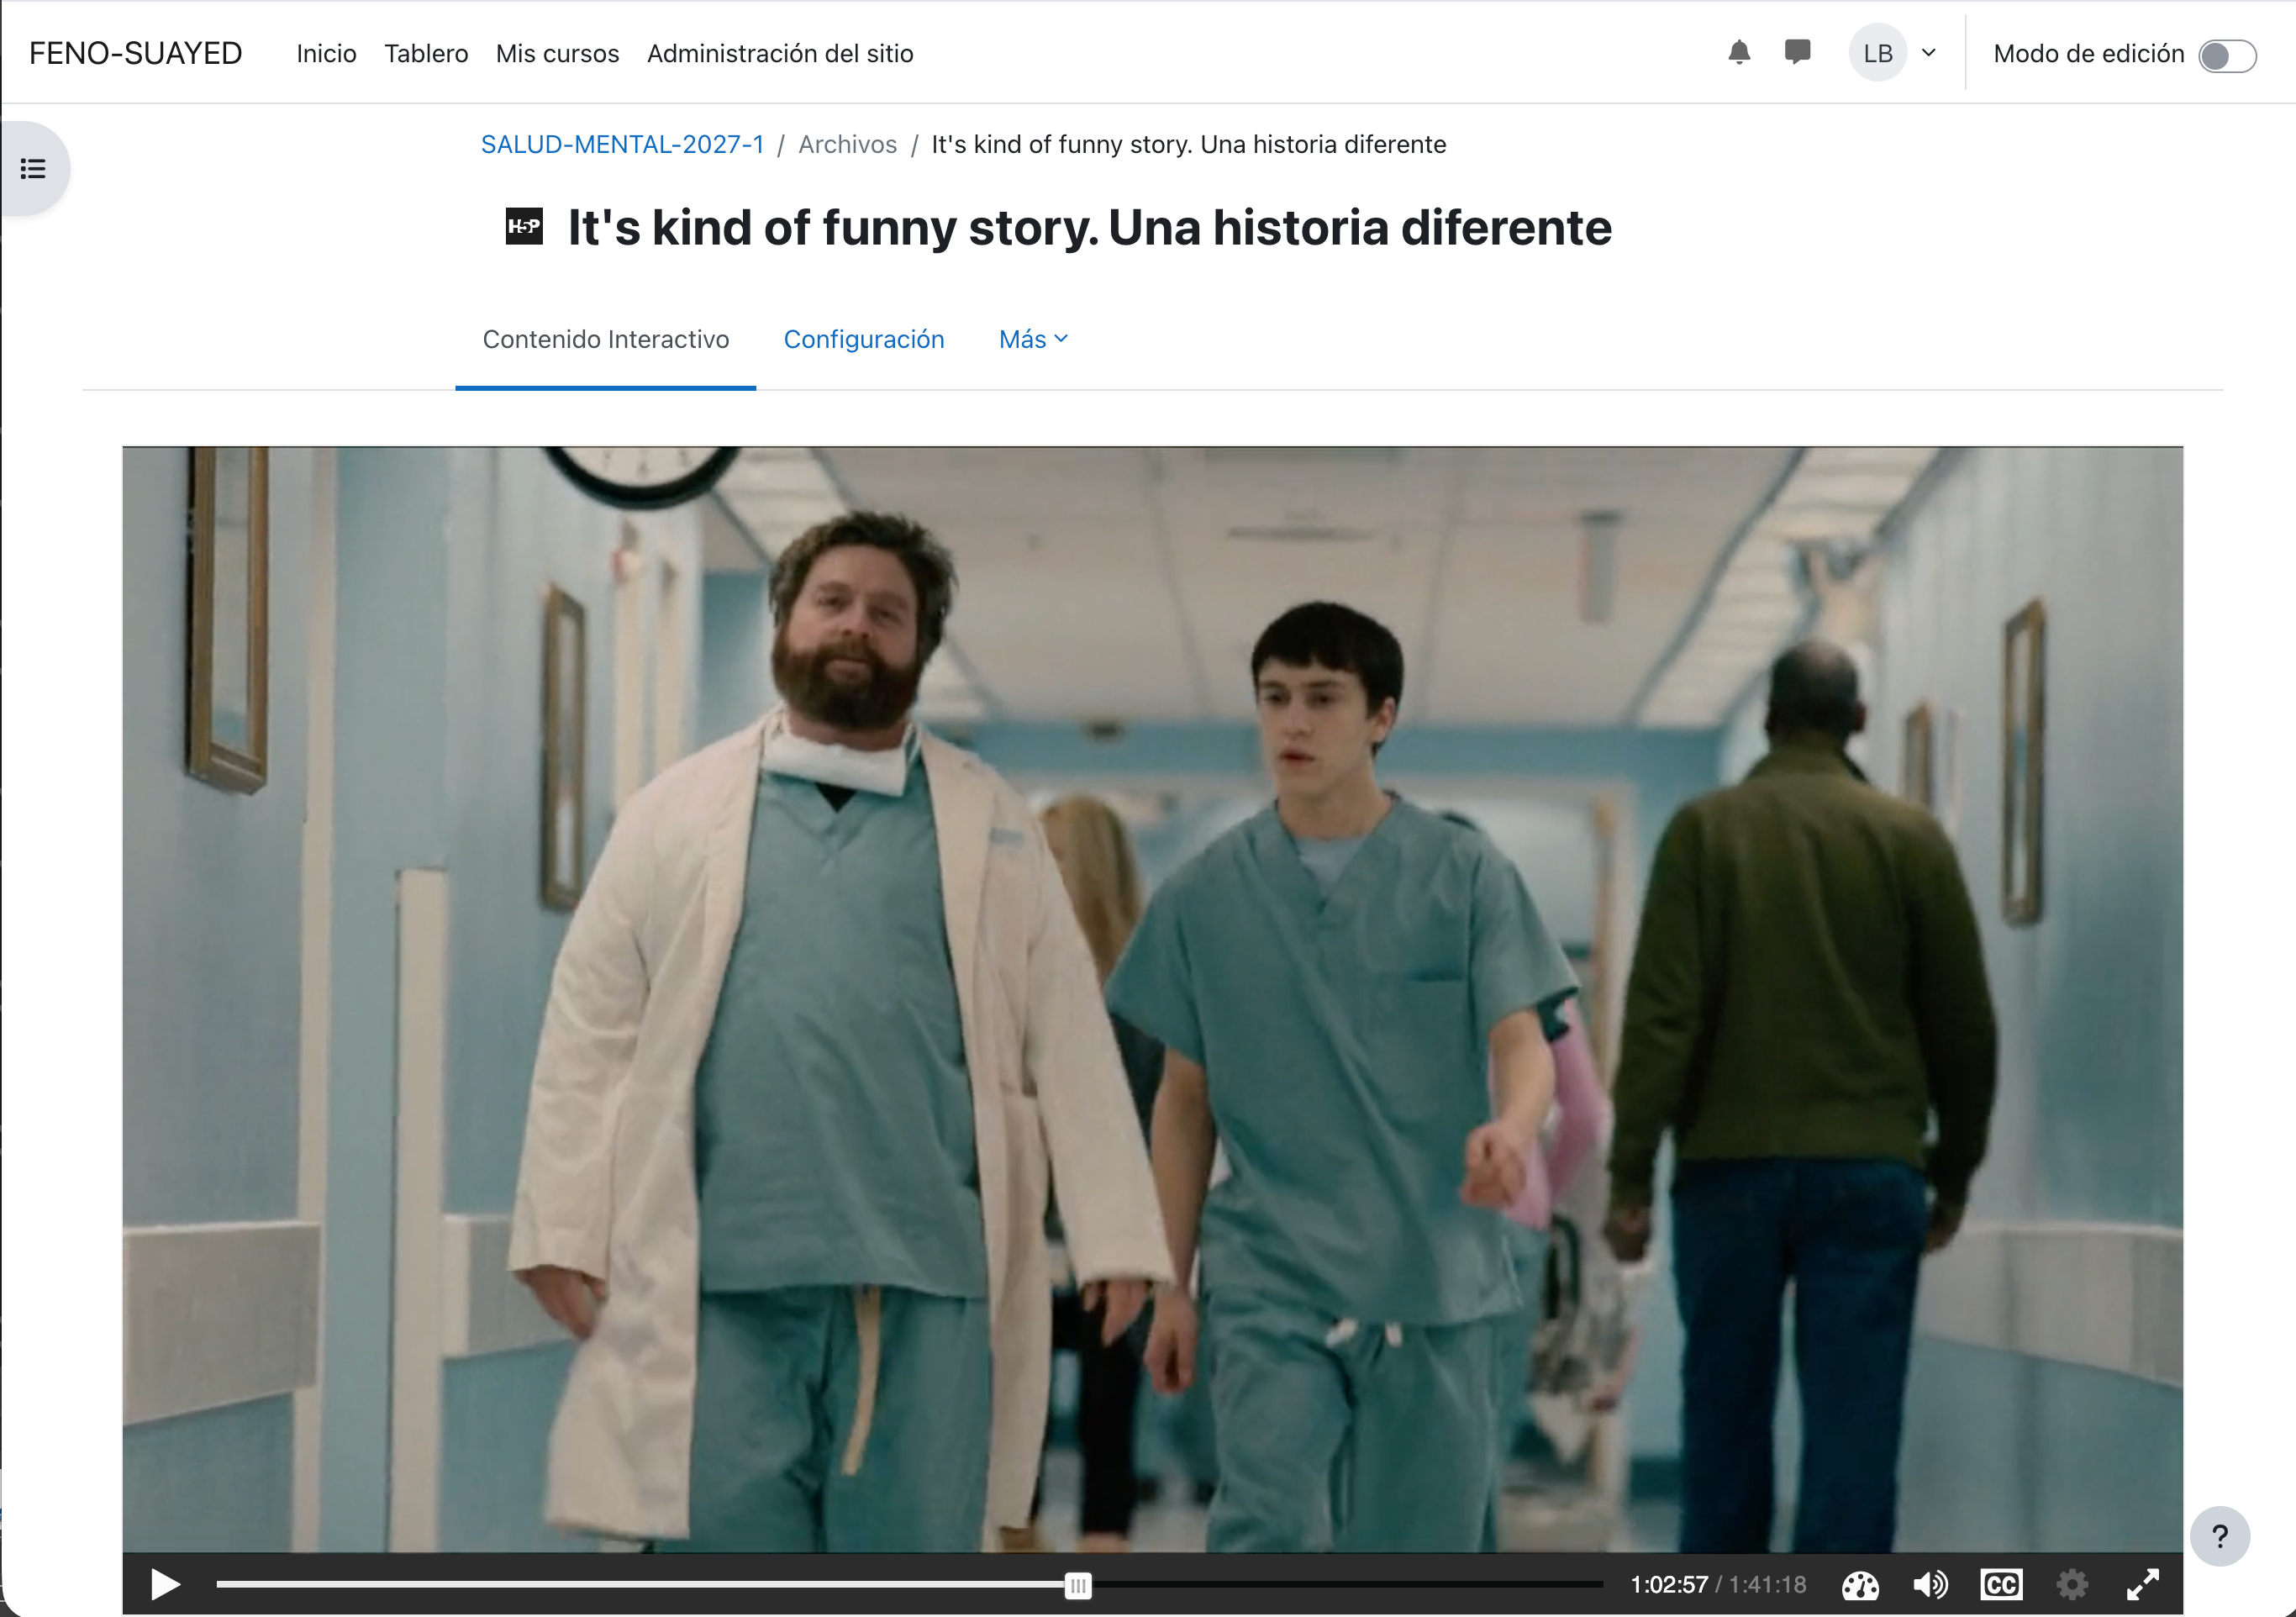Enter fullscreen video mode
The height and width of the screenshot is (1617, 2296).
coord(2143,1585)
